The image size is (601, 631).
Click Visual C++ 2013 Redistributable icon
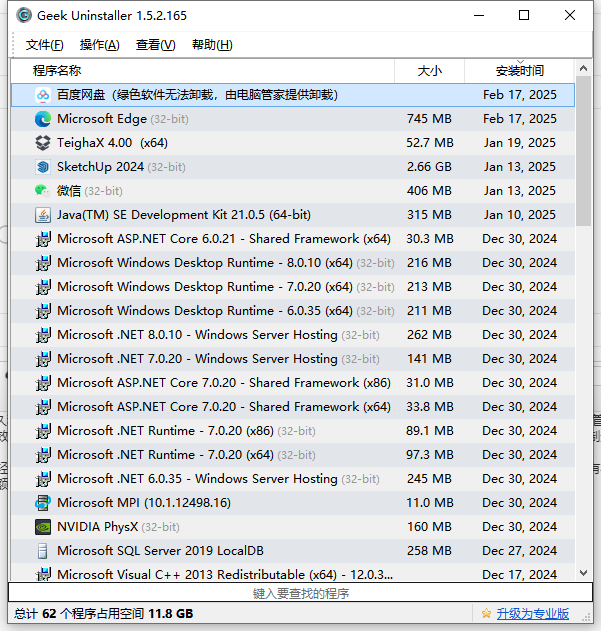pyautogui.click(x=43, y=574)
